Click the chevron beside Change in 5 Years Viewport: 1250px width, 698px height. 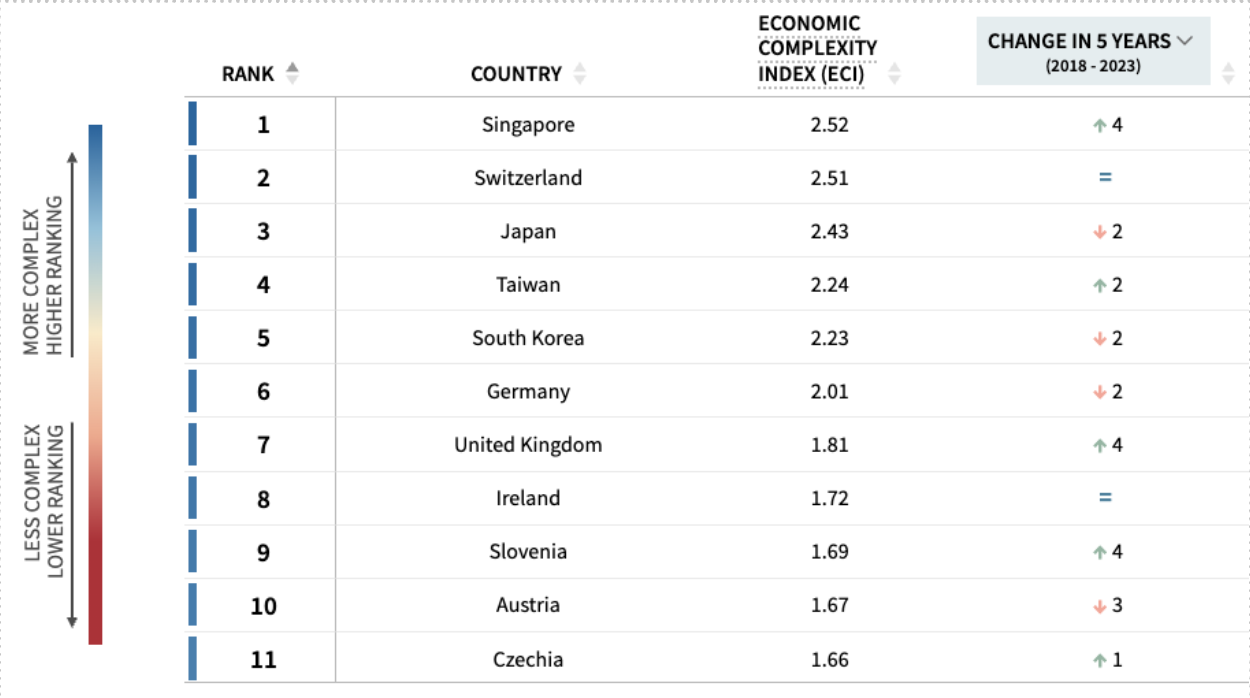click(x=1186, y=41)
